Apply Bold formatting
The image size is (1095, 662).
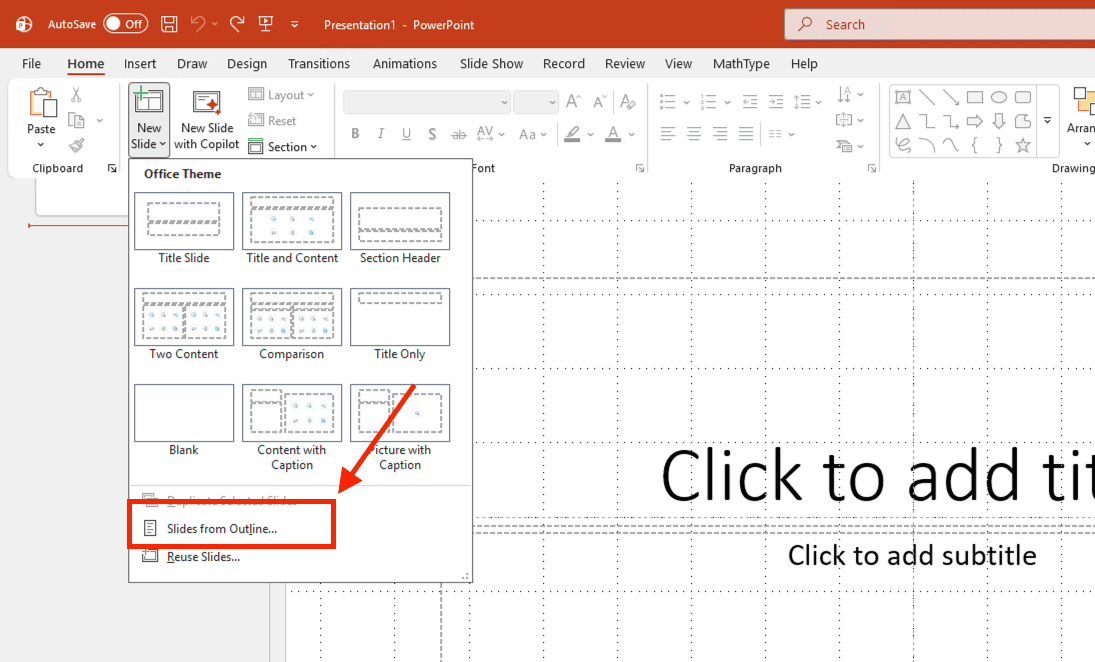(x=355, y=133)
